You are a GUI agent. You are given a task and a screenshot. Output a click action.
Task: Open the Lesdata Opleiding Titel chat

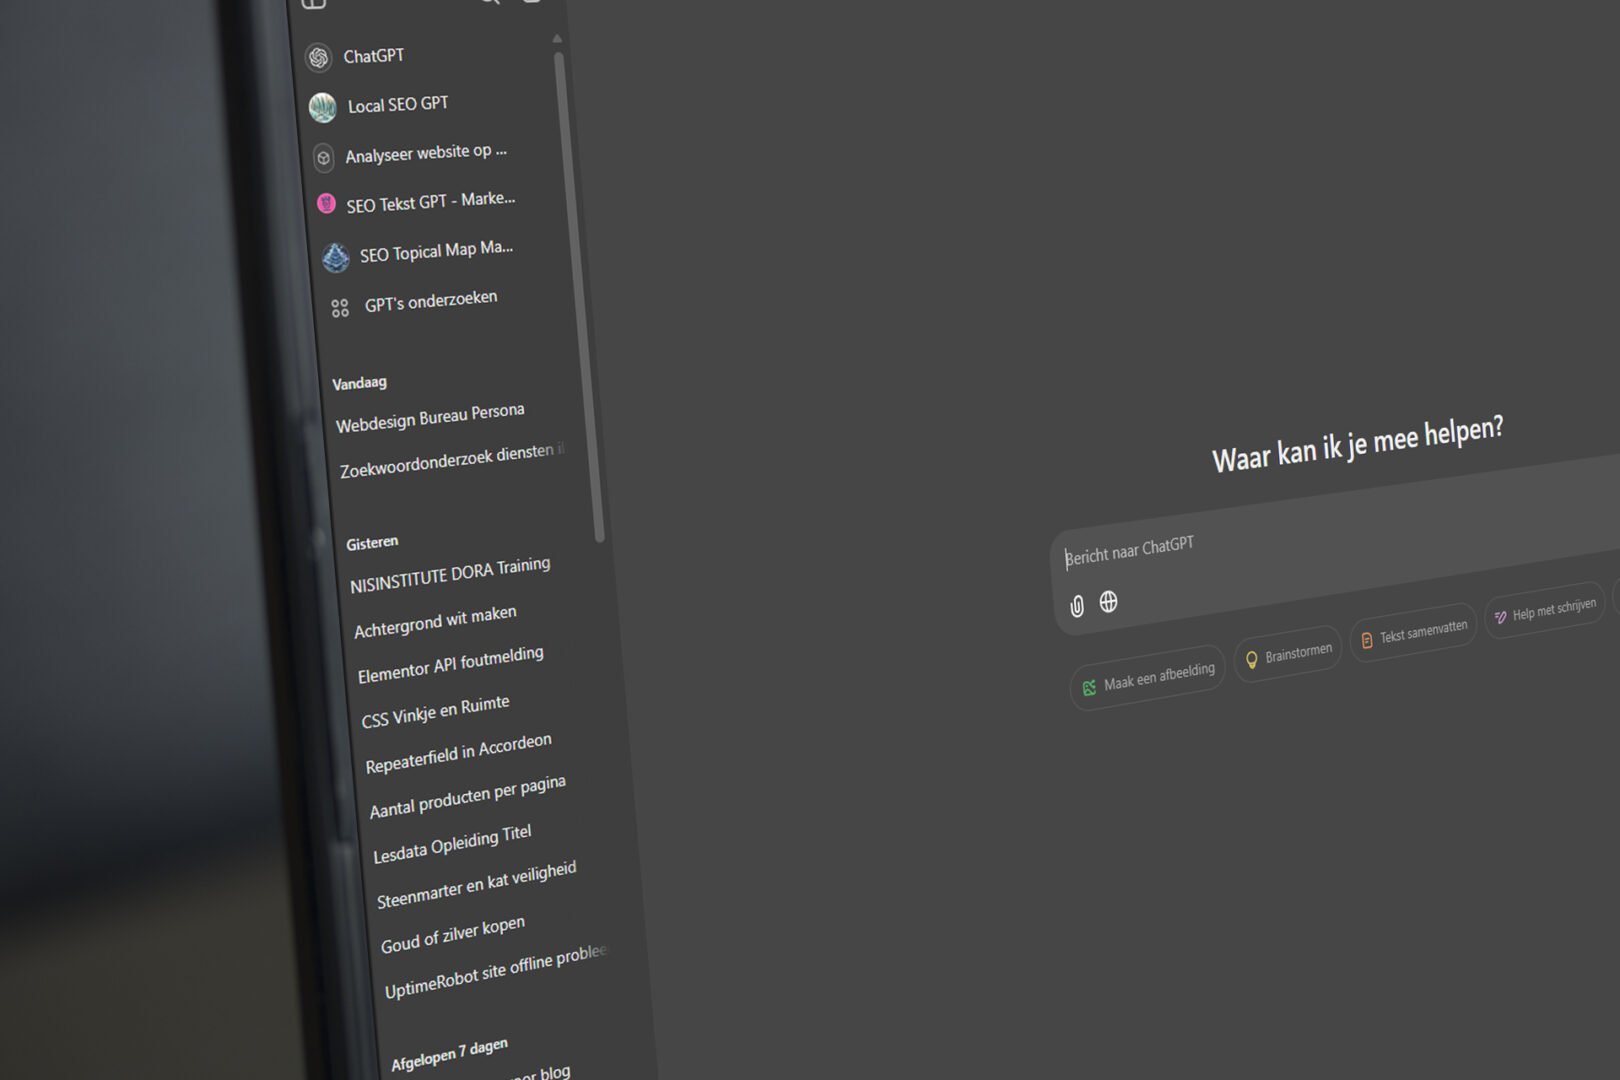pyautogui.click(x=452, y=845)
